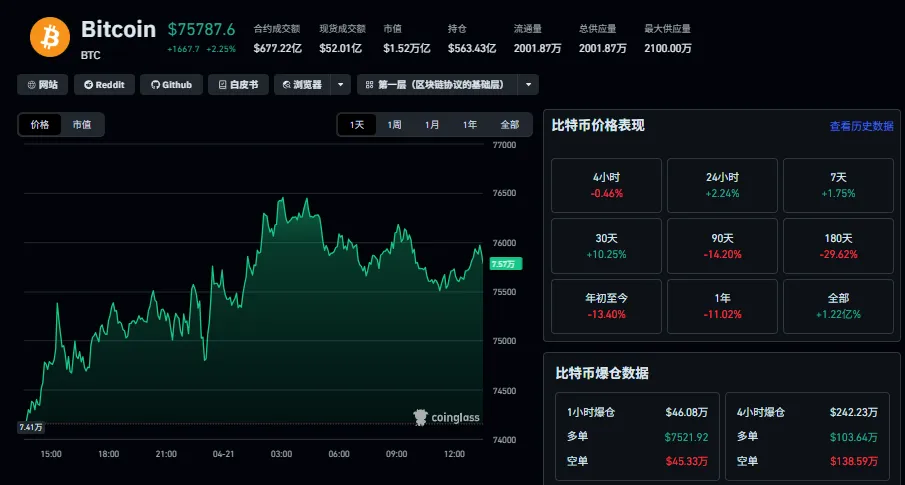Expand the 第一层 tag dropdown arrow
This screenshot has height=485, width=905.
pos(528,85)
